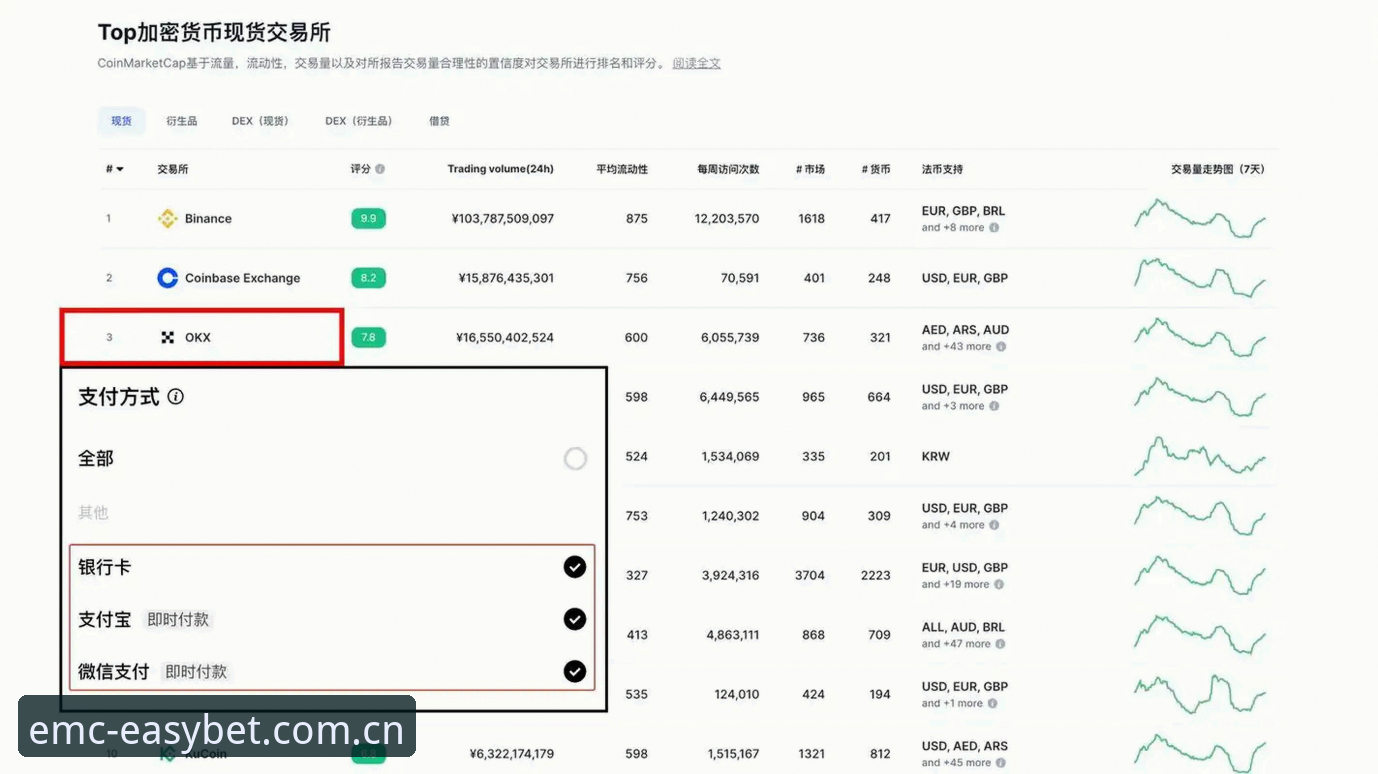Click the OKX 7.8 score badge
The height and width of the screenshot is (774, 1378).
pos(368,337)
